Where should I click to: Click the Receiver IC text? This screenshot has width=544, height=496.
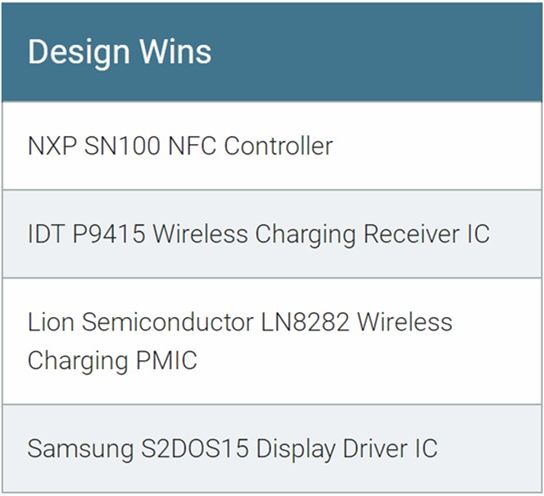click(x=426, y=234)
